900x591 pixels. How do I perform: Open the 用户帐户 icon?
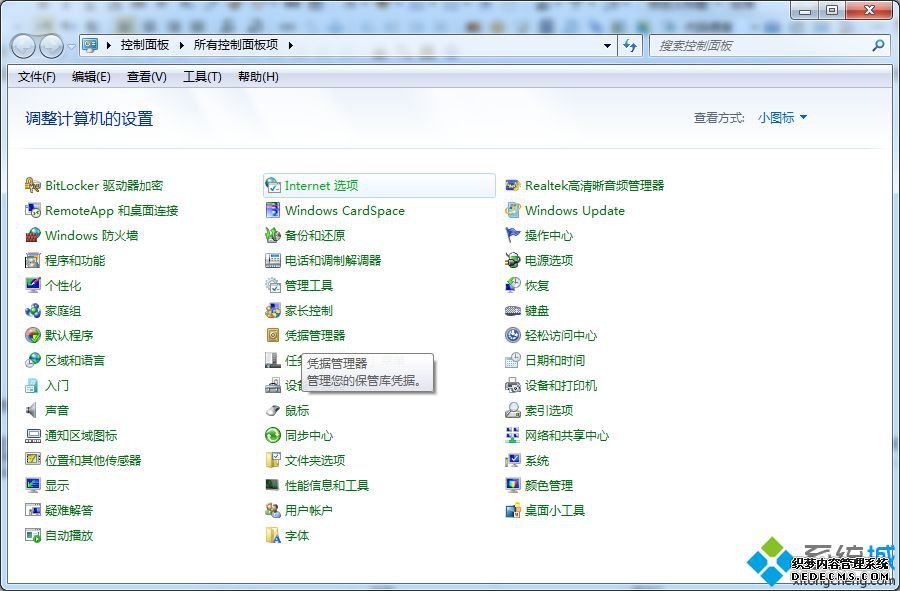(x=273, y=510)
